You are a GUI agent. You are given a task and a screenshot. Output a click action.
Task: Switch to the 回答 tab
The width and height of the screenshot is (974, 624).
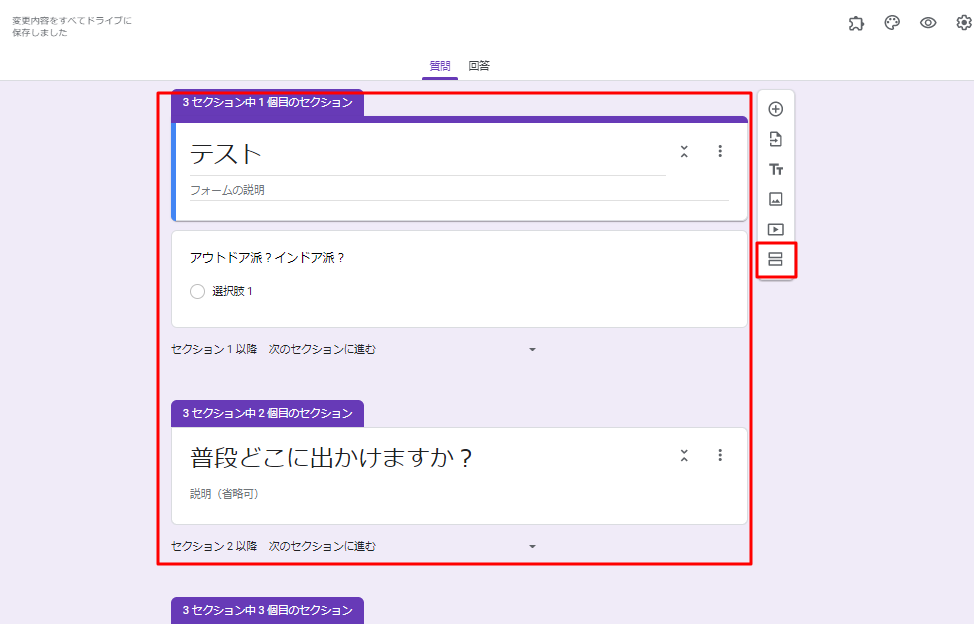pos(479,66)
